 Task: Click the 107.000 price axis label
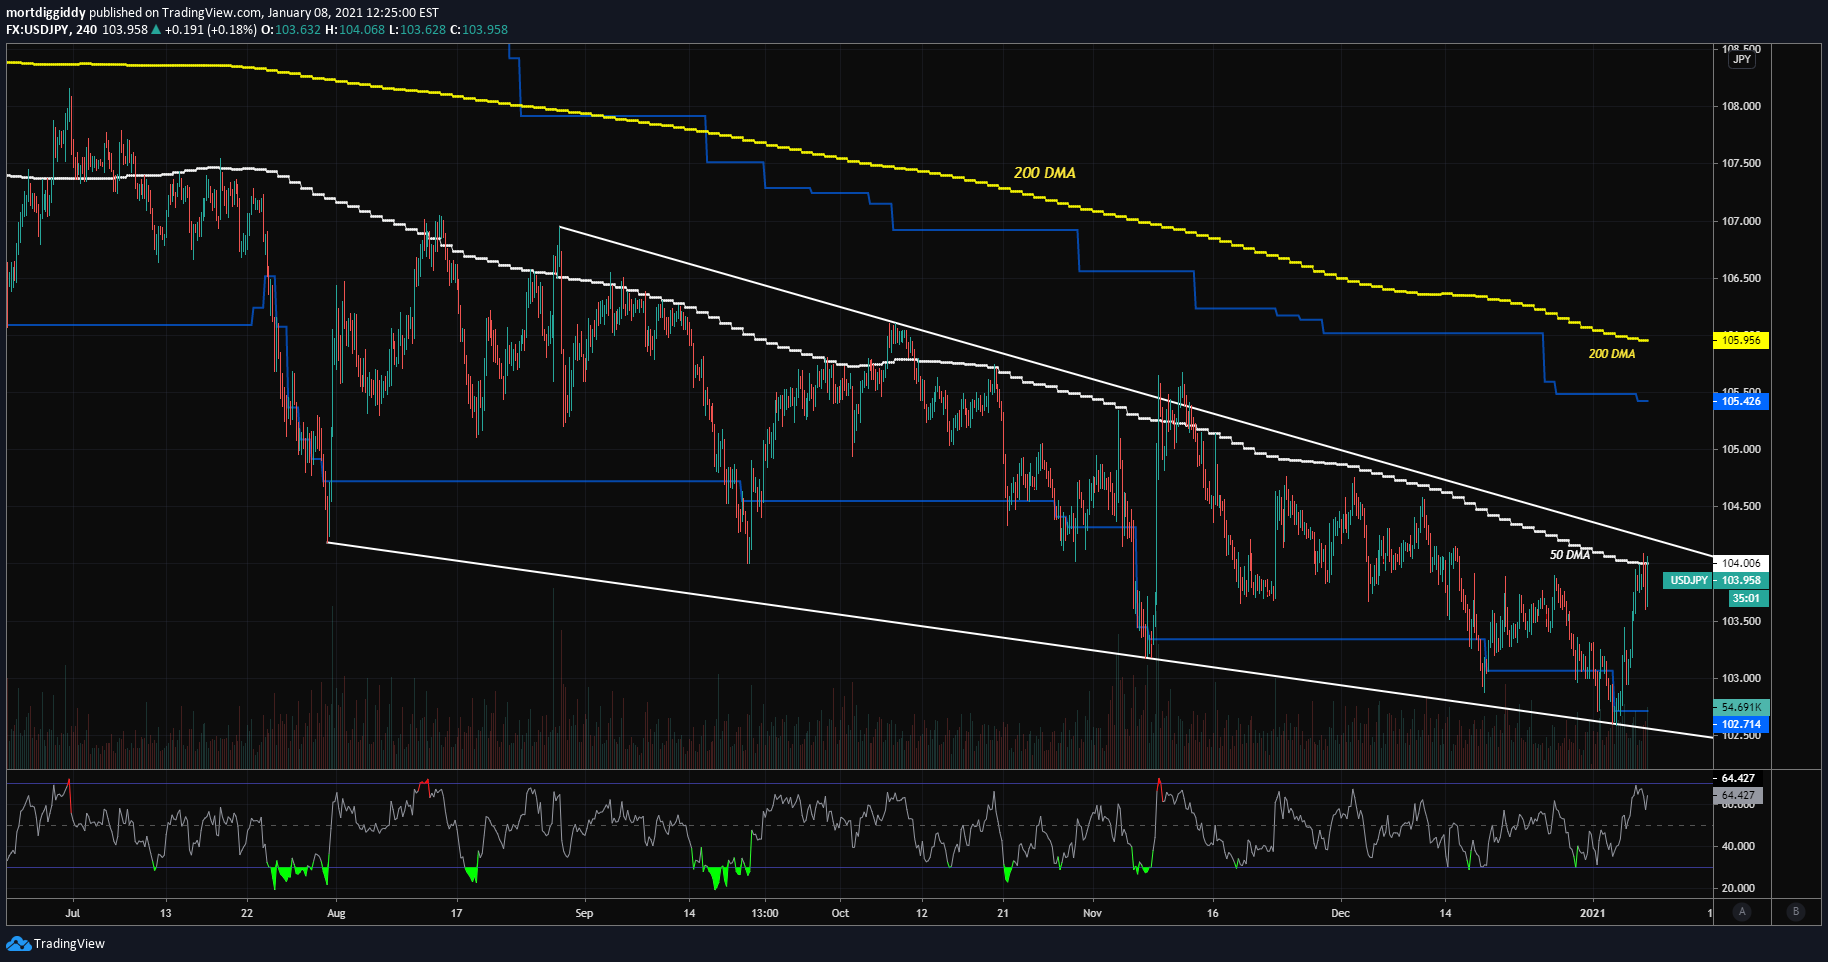click(x=1741, y=221)
